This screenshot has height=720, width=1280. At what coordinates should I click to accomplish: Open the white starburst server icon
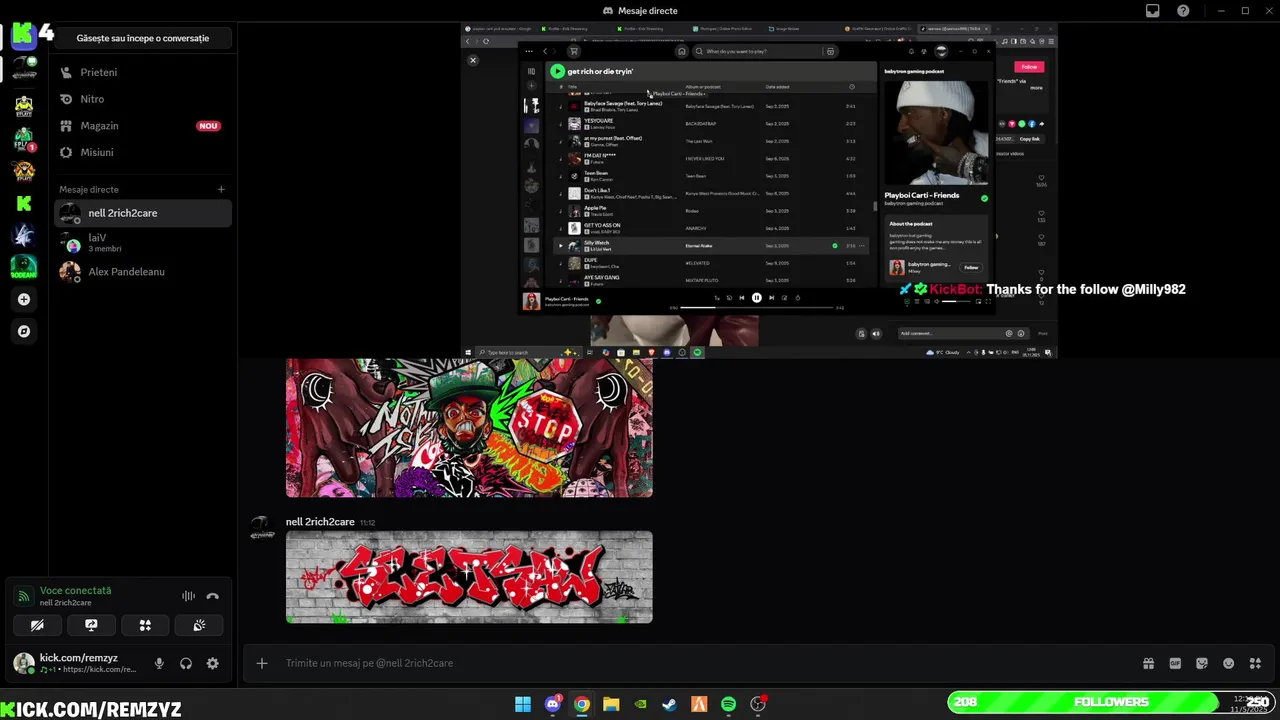click(x=24, y=235)
